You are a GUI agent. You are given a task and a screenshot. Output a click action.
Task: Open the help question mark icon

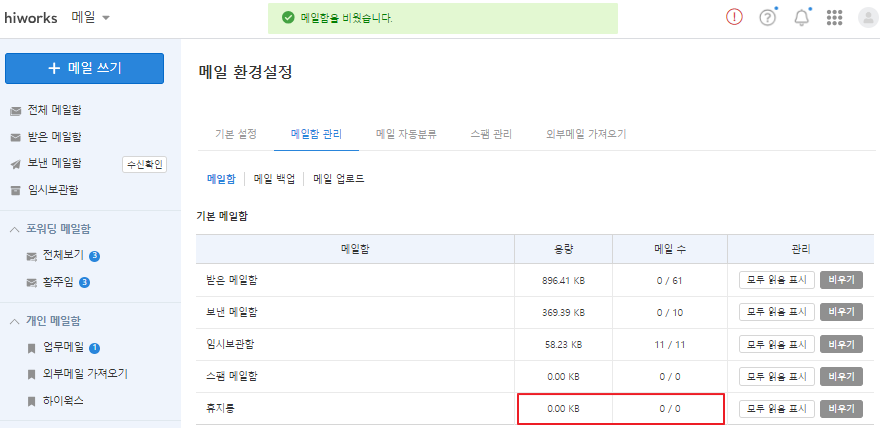768,18
